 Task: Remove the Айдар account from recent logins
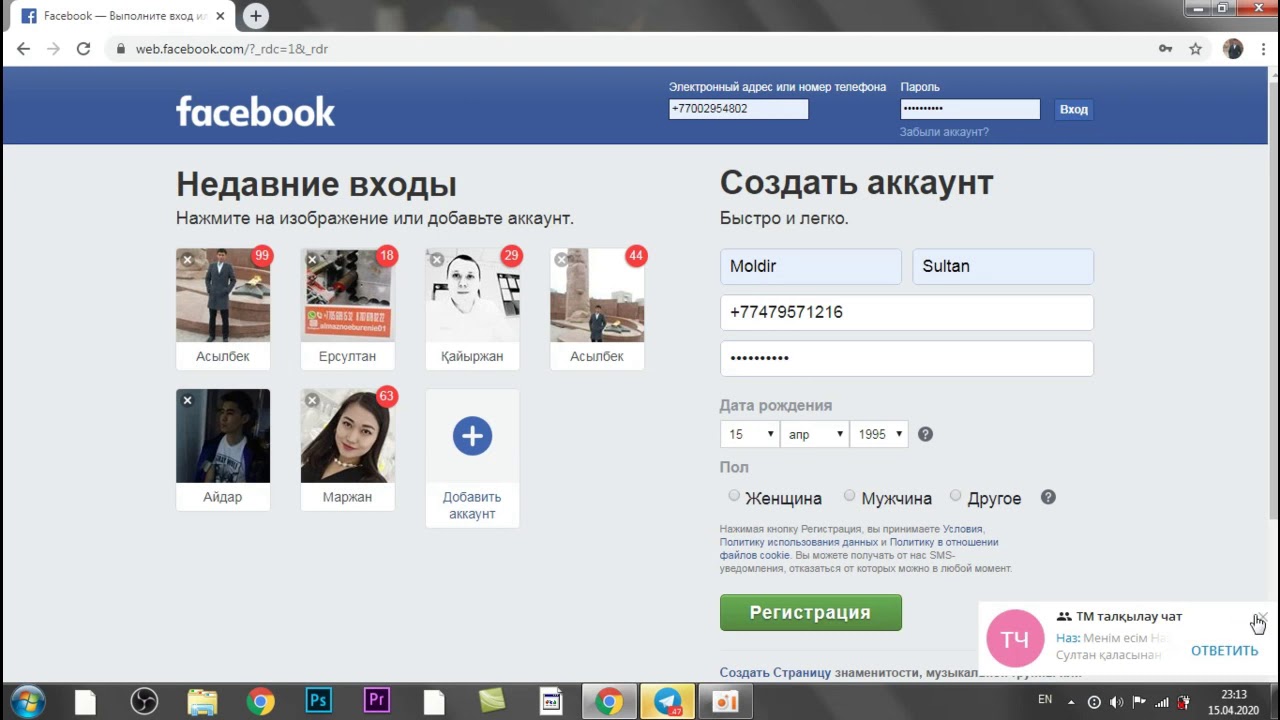tap(187, 400)
